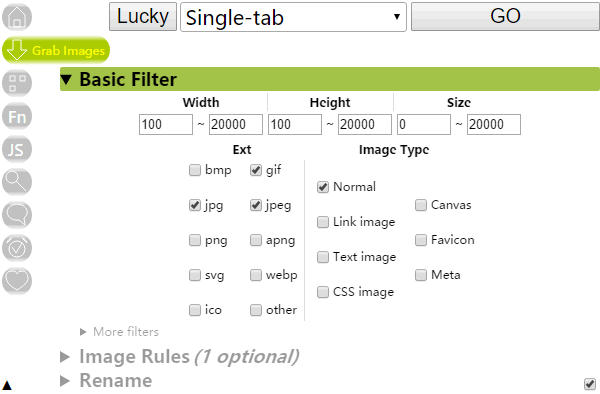The image size is (600, 394).
Task: Open the Home icon in sidebar
Action: click(17, 17)
